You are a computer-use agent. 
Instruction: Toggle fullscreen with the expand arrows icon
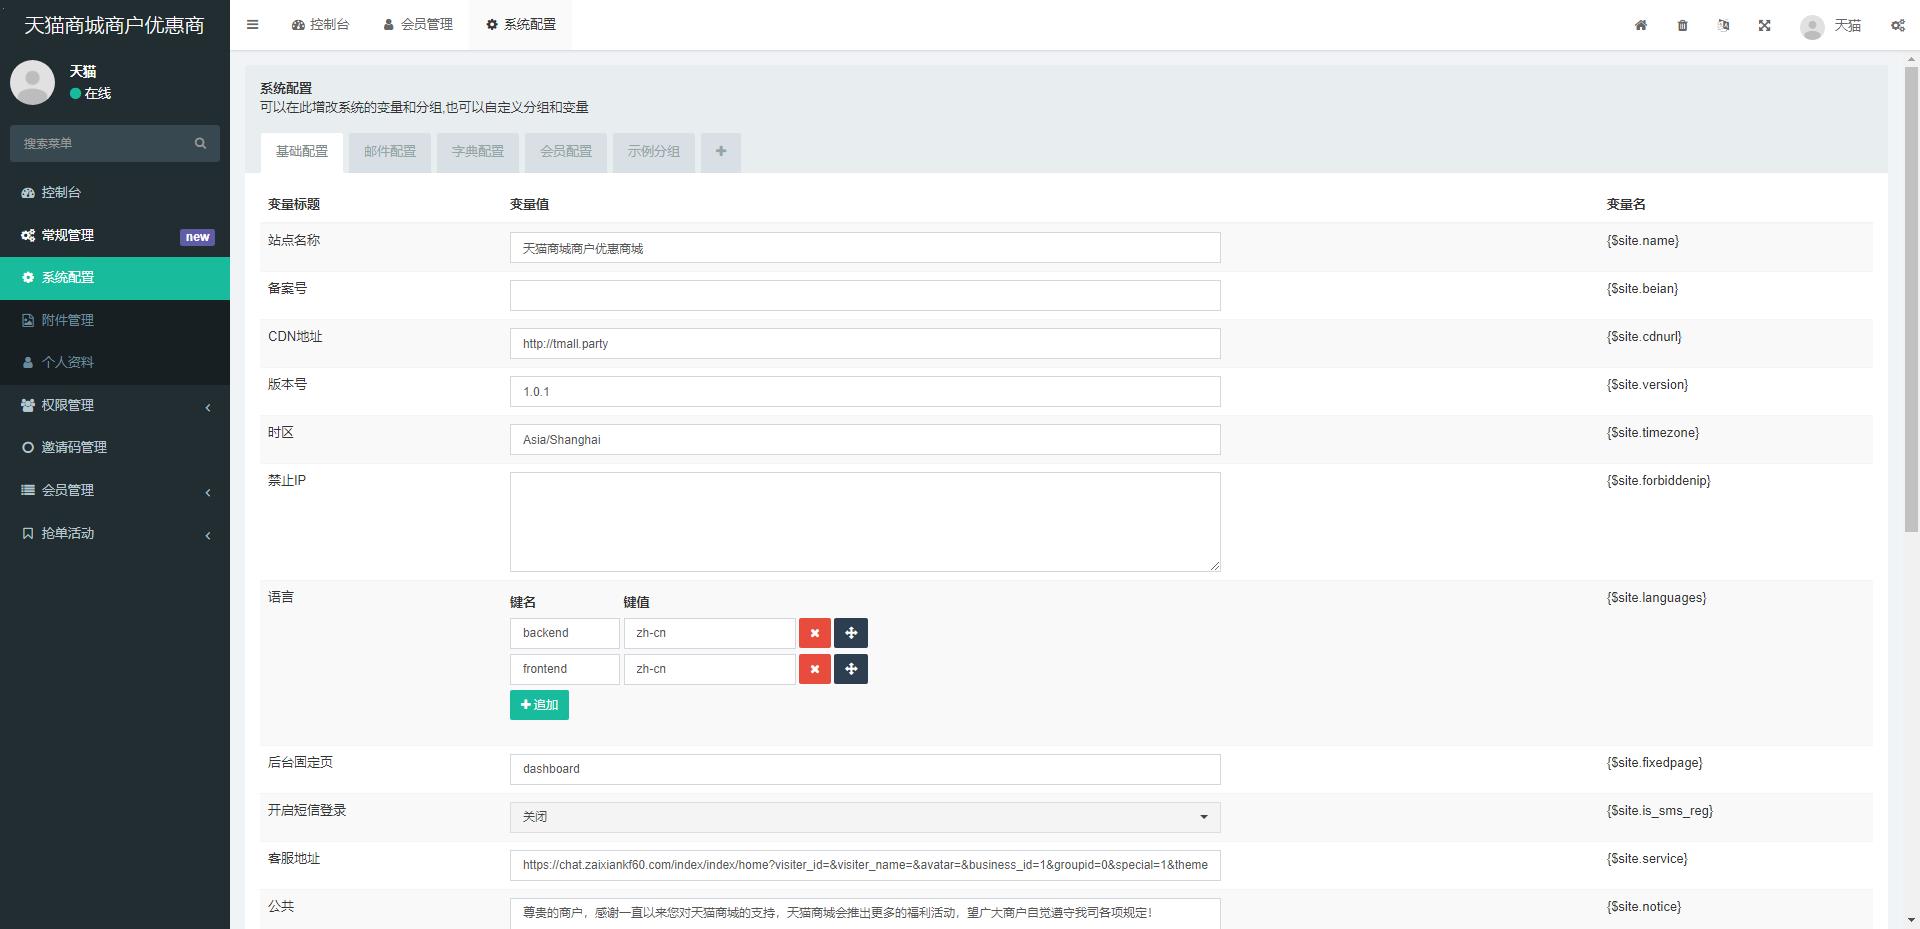(x=1764, y=25)
